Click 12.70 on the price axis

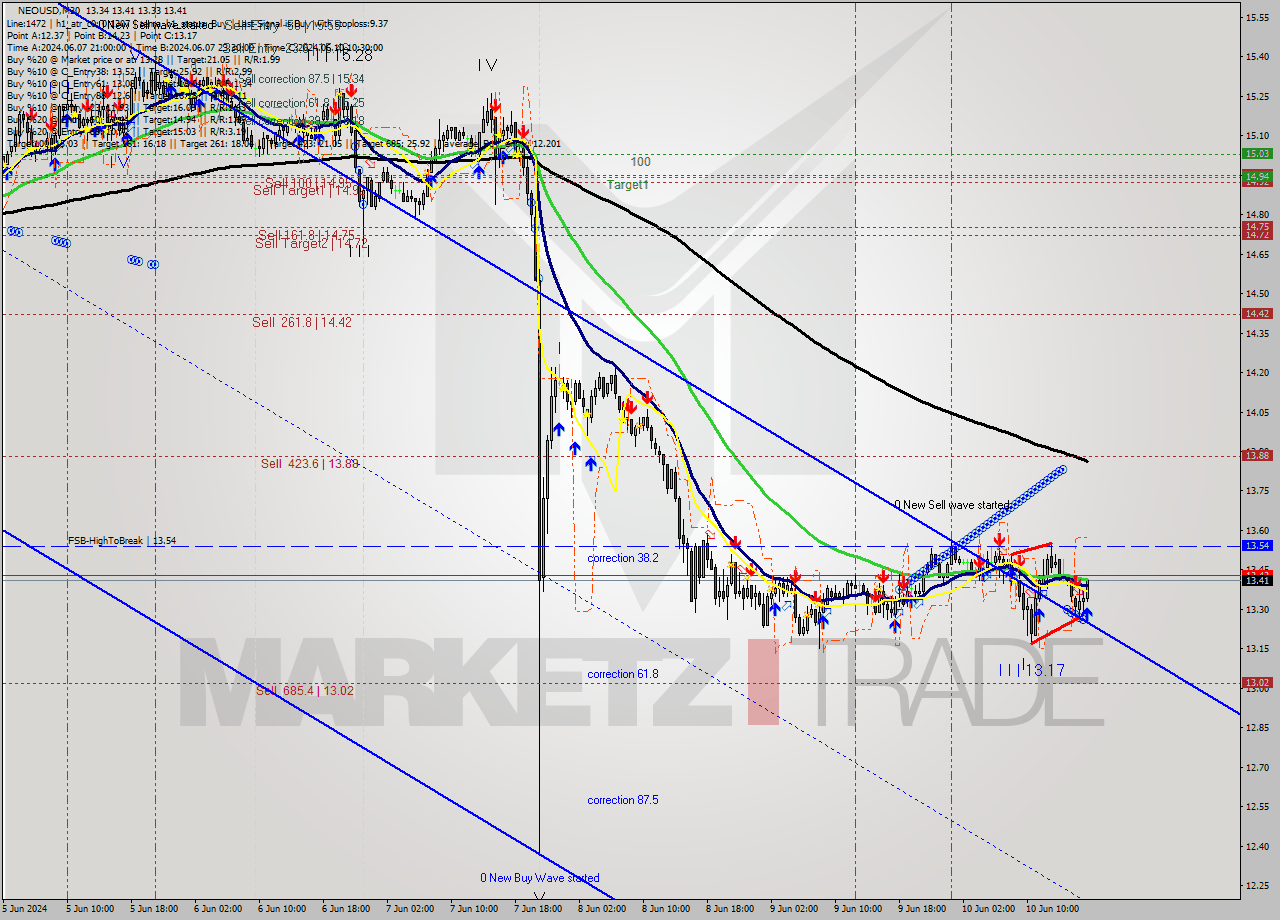coord(1257,767)
